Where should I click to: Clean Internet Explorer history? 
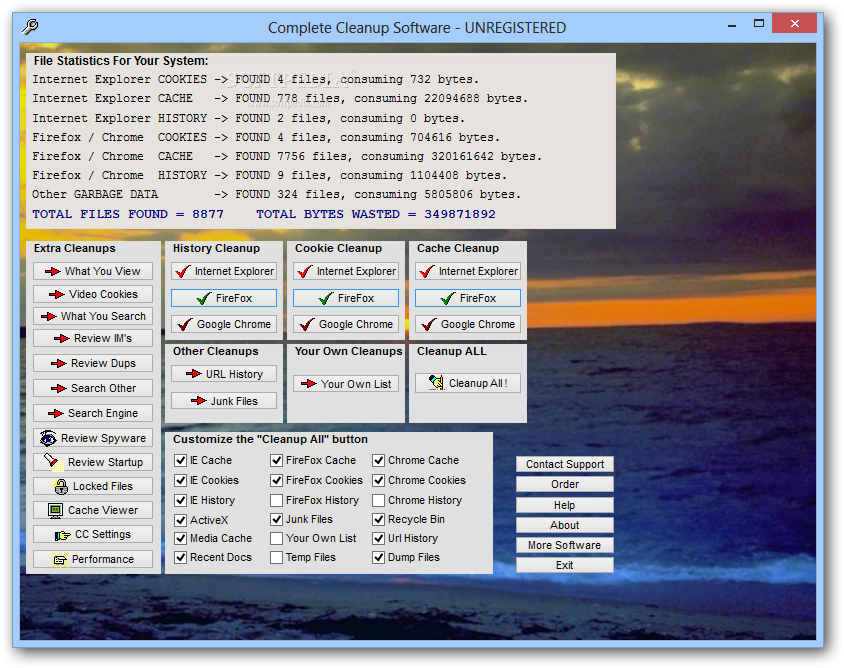pyautogui.click(x=224, y=271)
